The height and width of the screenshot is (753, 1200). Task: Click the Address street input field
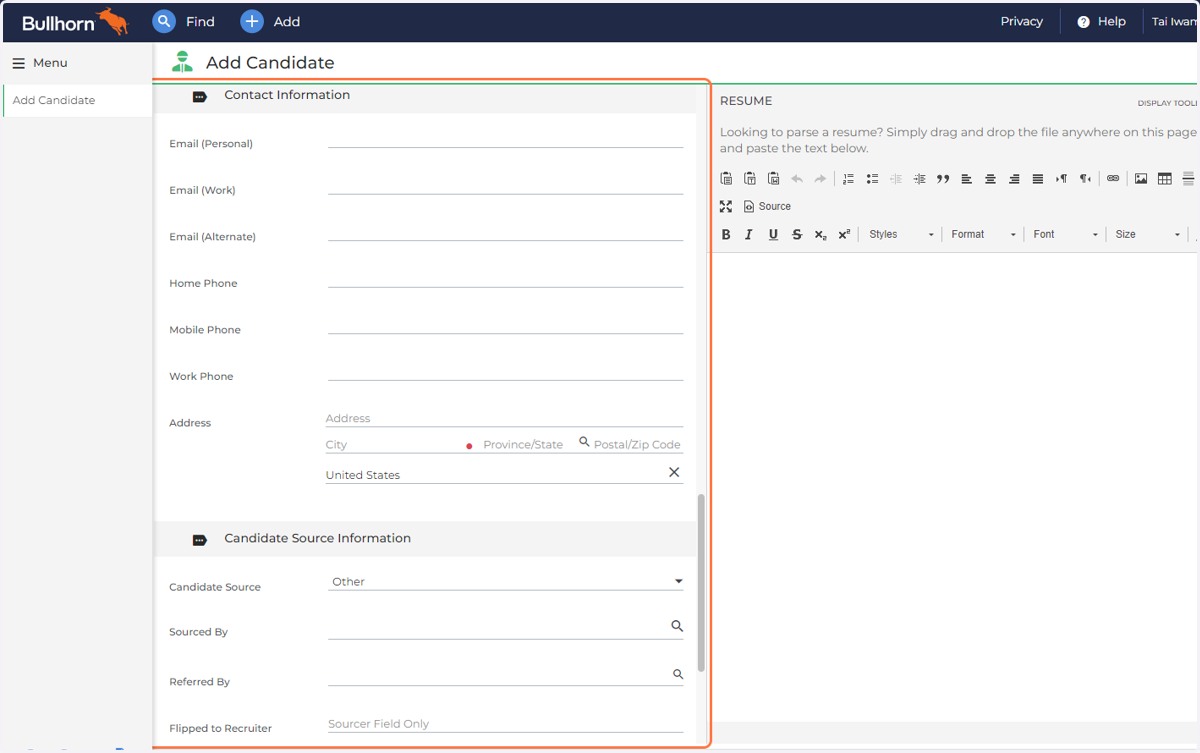504,418
